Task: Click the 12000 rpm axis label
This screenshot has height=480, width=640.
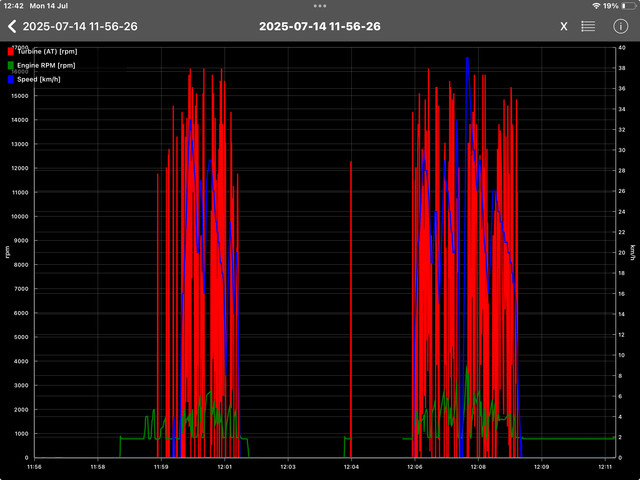Action: [20, 168]
